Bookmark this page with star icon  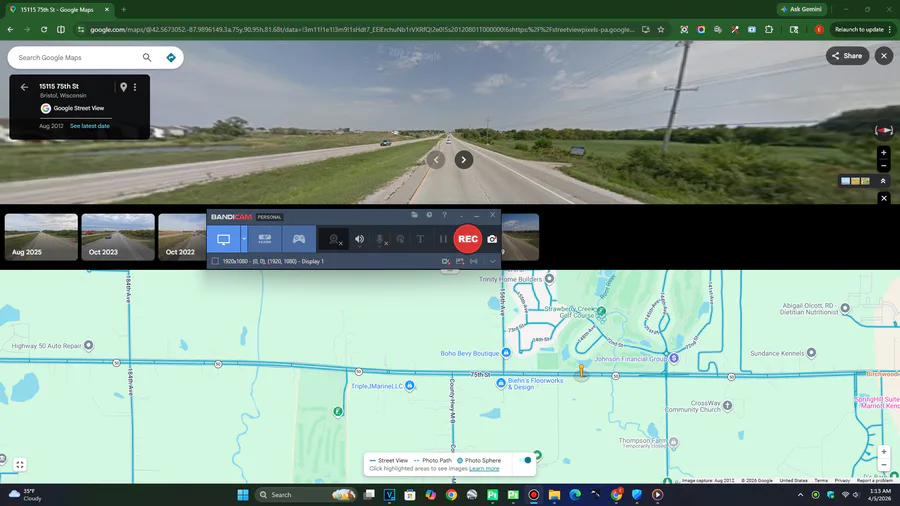pyautogui.click(x=661, y=29)
